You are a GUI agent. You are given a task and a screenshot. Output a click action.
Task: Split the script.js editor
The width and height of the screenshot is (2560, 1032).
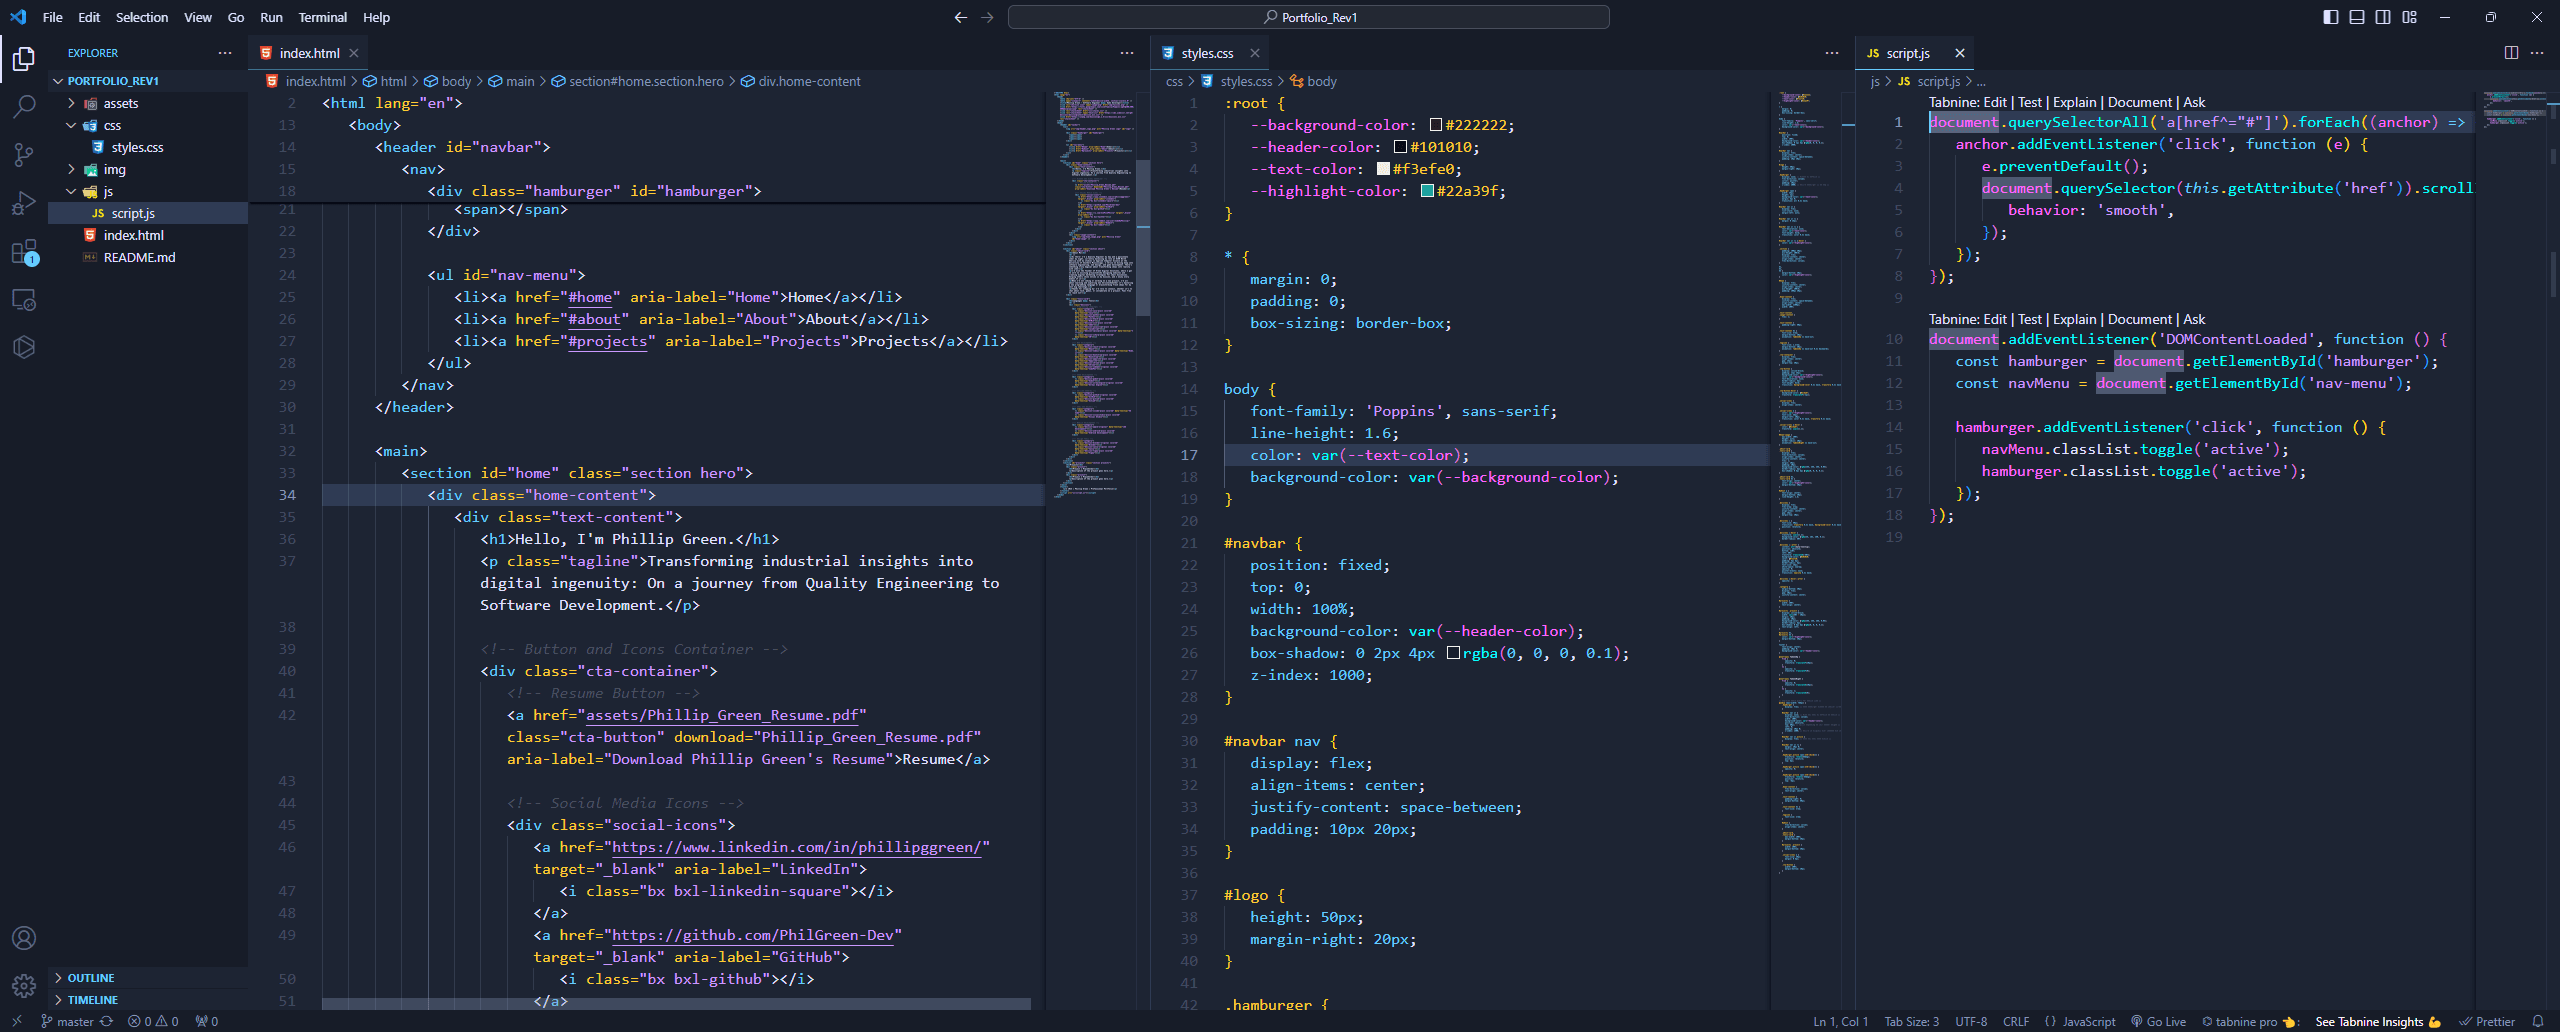click(2510, 52)
